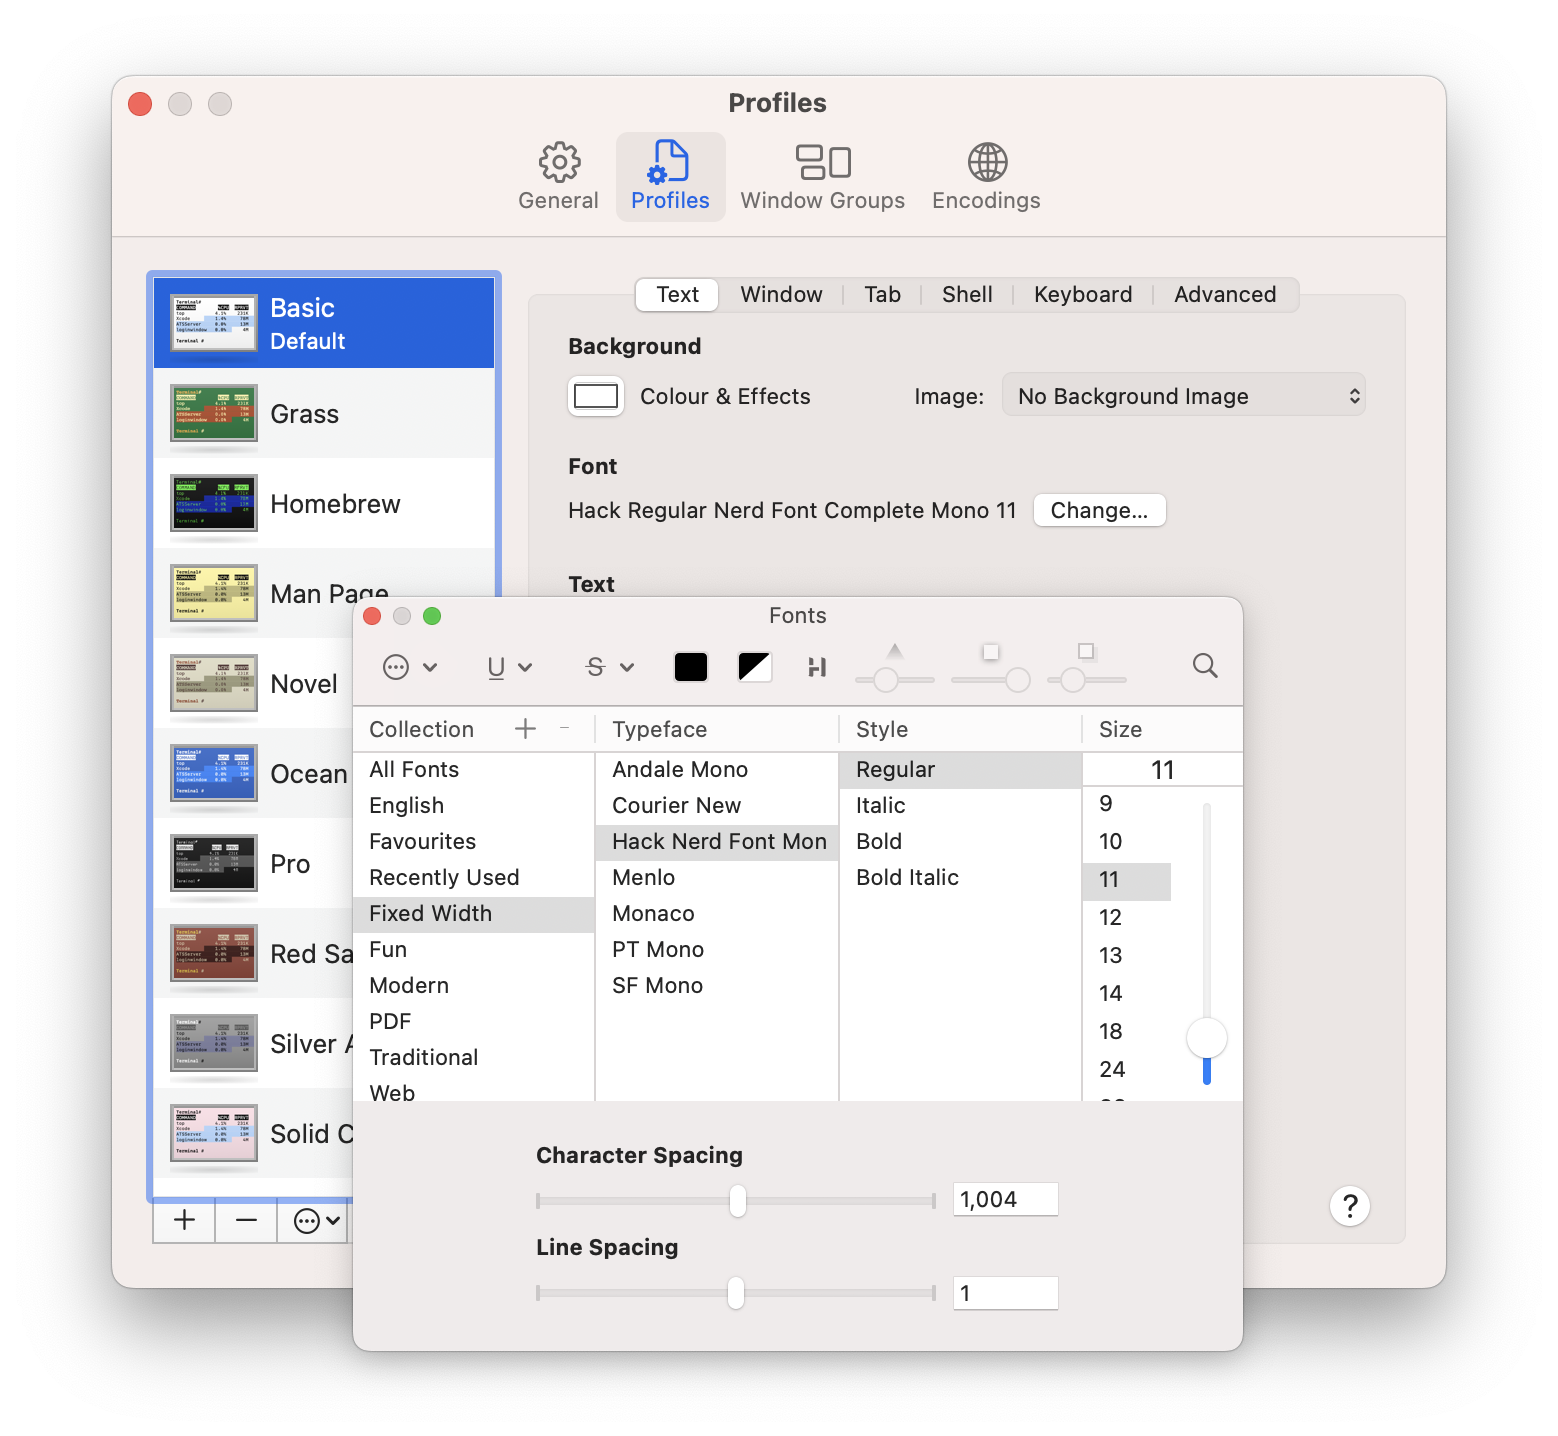The width and height of the screenshot is (1558, 1436).
Task: Click the typography spacing icon in Fonts toolbar
Action: pyautogui.click(x=817, y=667)
